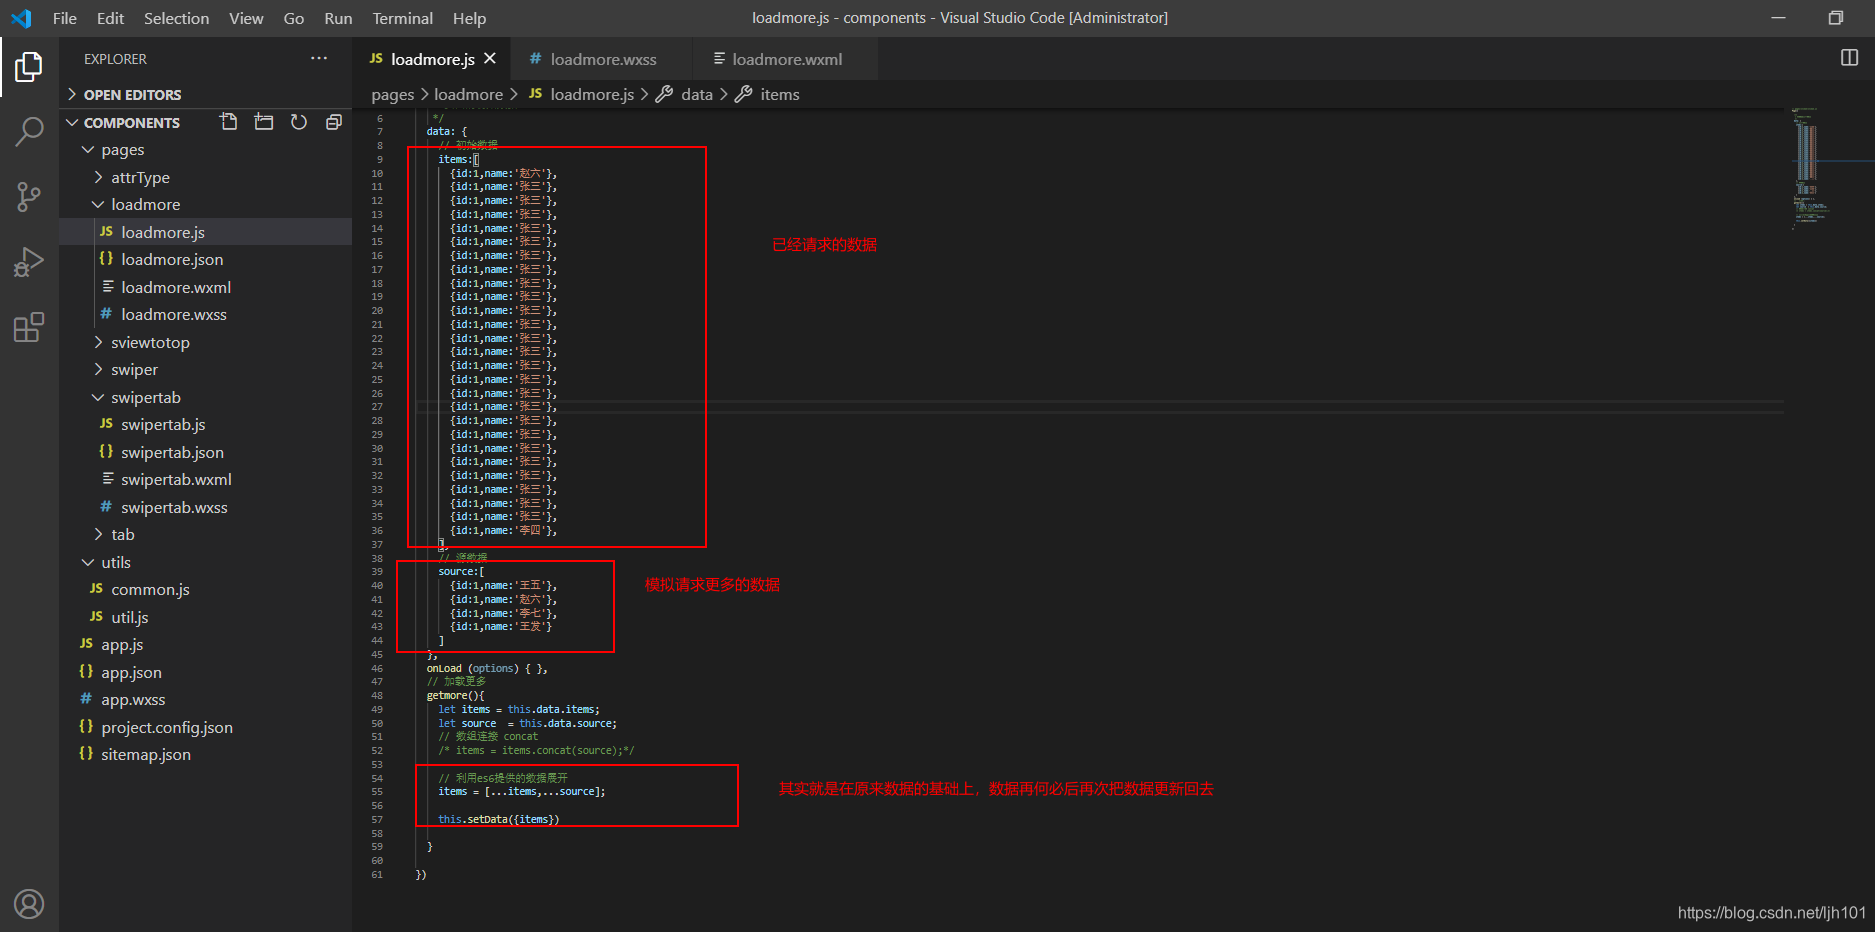
Task: Open the Selection menu
Action: [176, 18]
